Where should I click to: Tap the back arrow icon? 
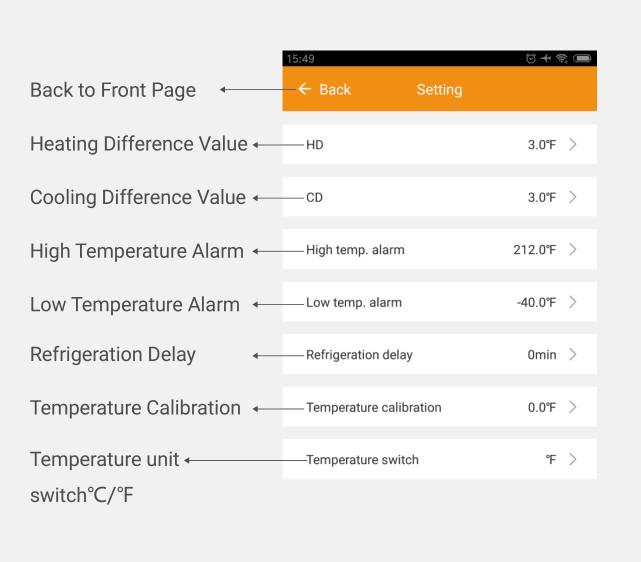tap(305, 89)
